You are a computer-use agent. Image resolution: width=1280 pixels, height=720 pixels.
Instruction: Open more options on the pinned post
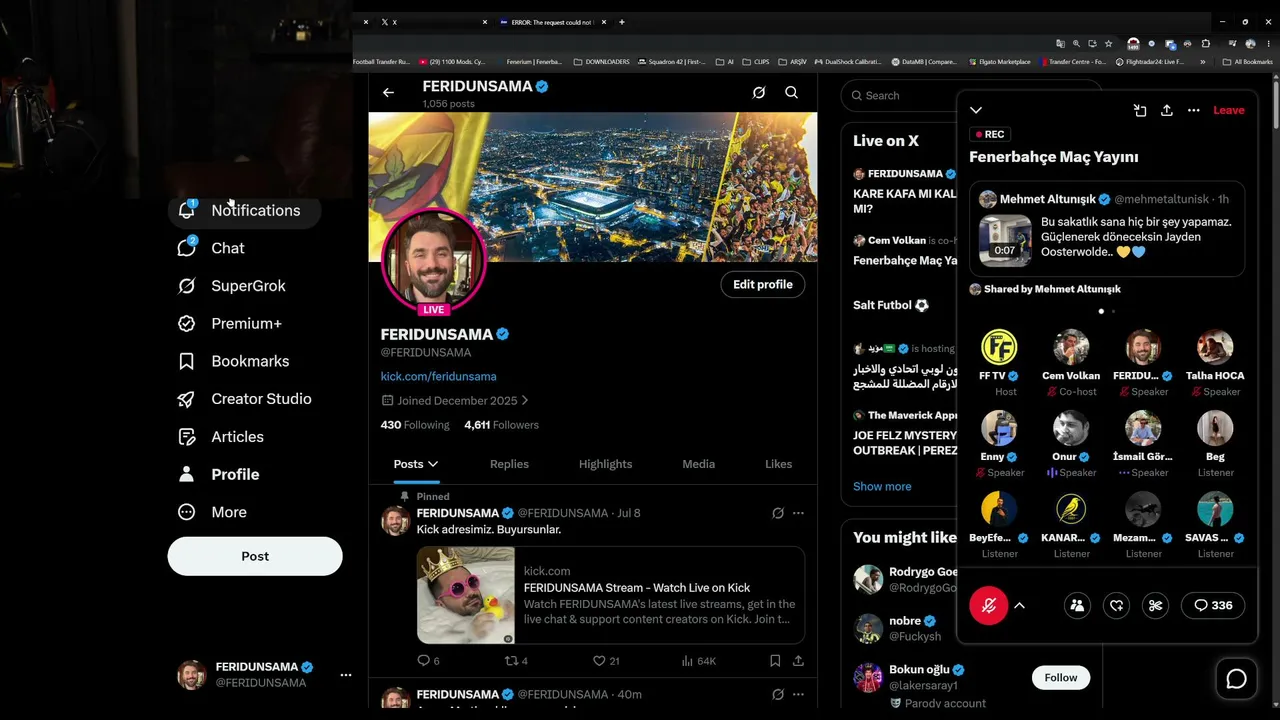(x=798, y=513)
